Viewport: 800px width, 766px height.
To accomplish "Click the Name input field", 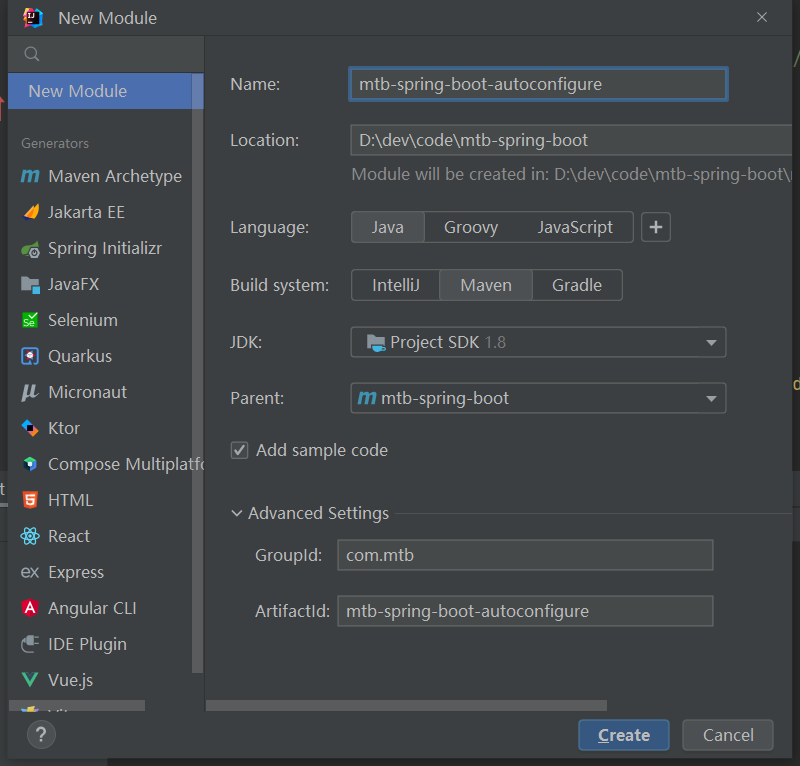I will pyautogui.click(x=538, y=84).
